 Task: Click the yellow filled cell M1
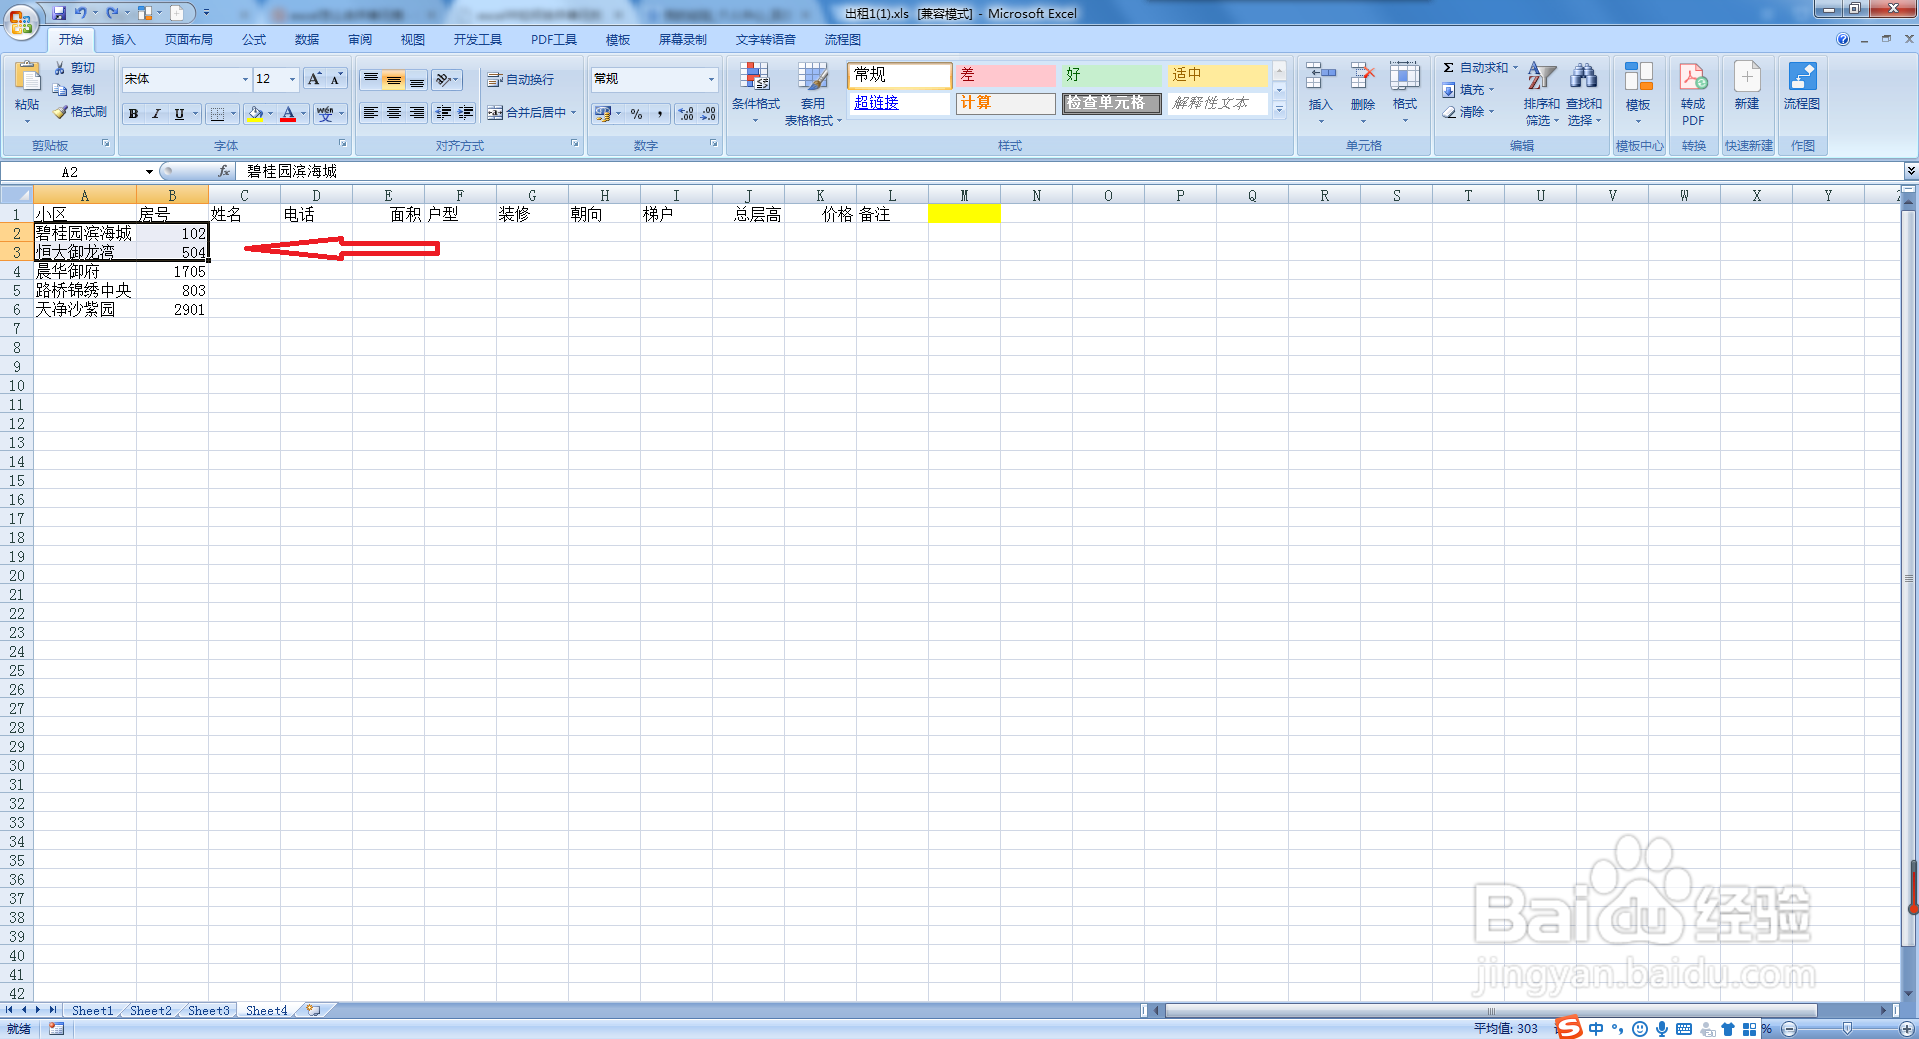click(x=964, y=214)
